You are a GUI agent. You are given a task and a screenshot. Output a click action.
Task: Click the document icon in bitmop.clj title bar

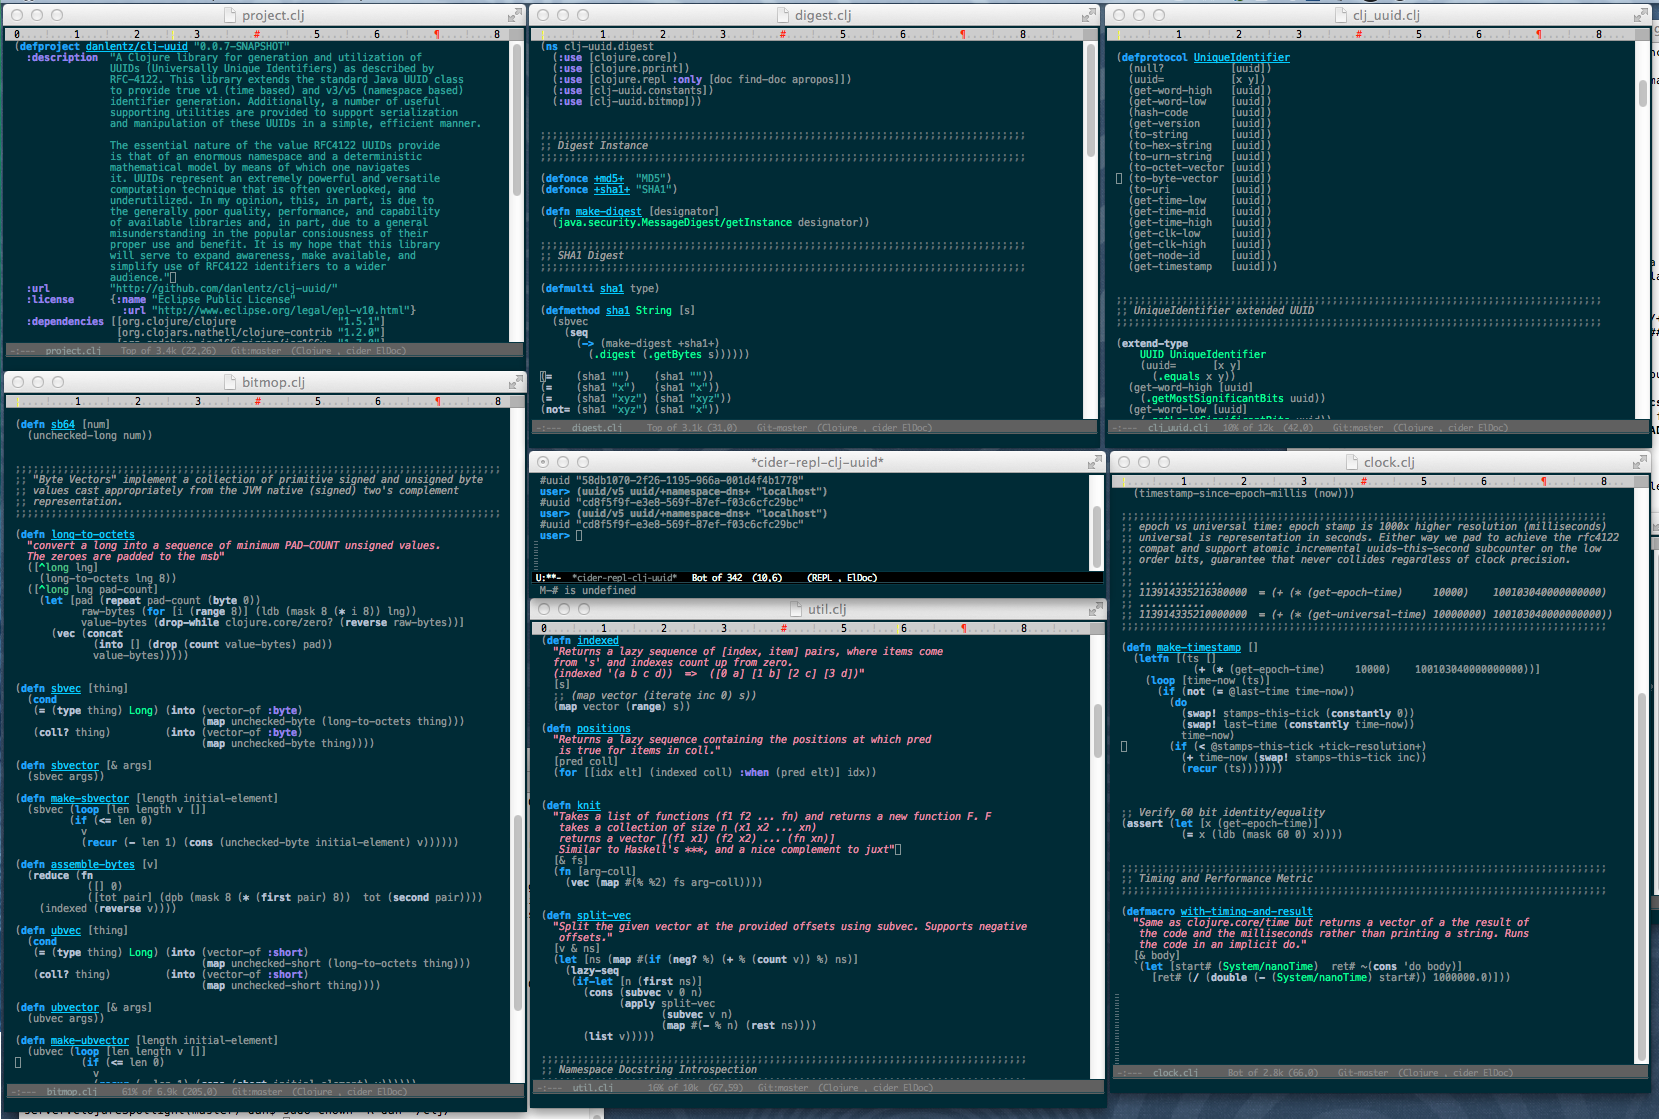pyautogui.click(x=231, y=382)
